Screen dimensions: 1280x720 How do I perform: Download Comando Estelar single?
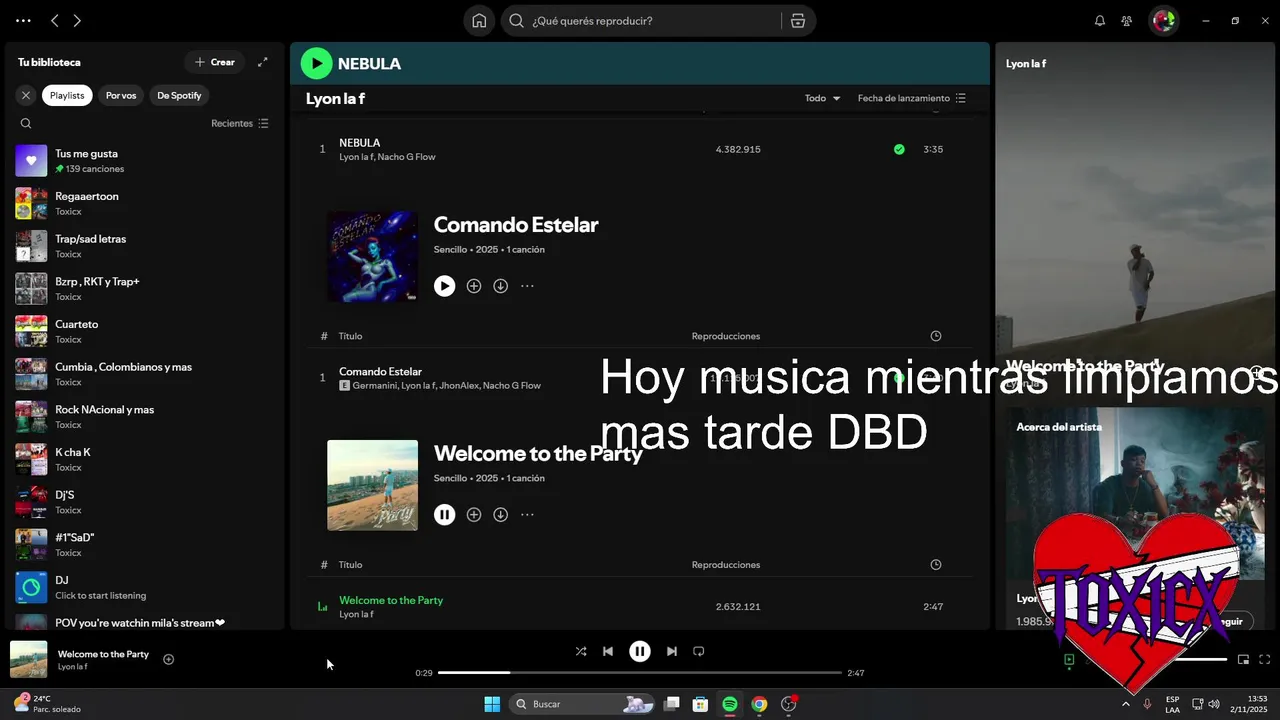(x=501, y=286)
